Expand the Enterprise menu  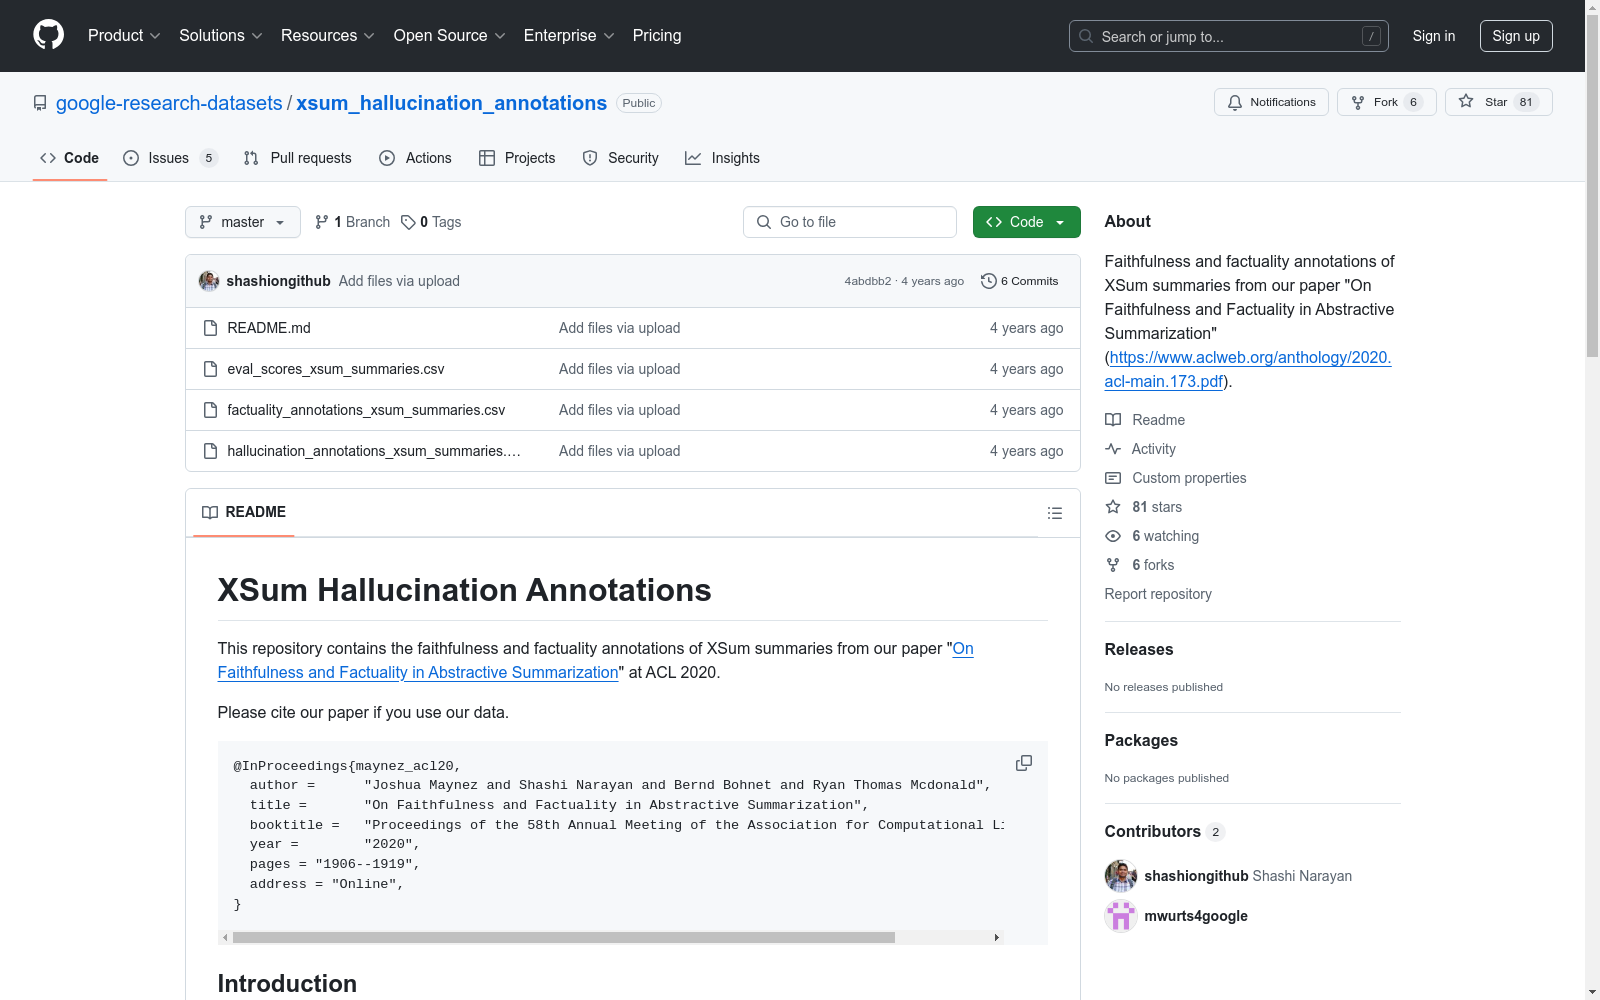569,36
